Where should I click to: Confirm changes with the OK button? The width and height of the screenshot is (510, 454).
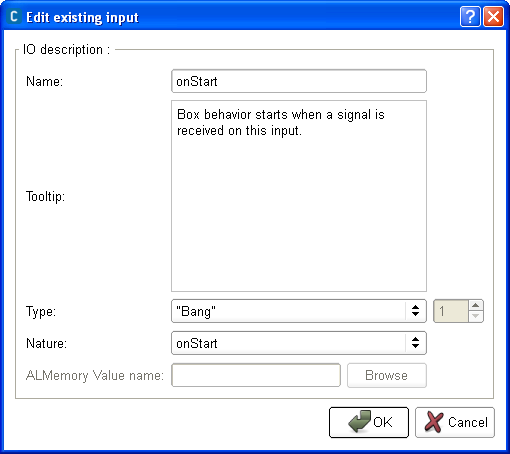click(369, 422)
